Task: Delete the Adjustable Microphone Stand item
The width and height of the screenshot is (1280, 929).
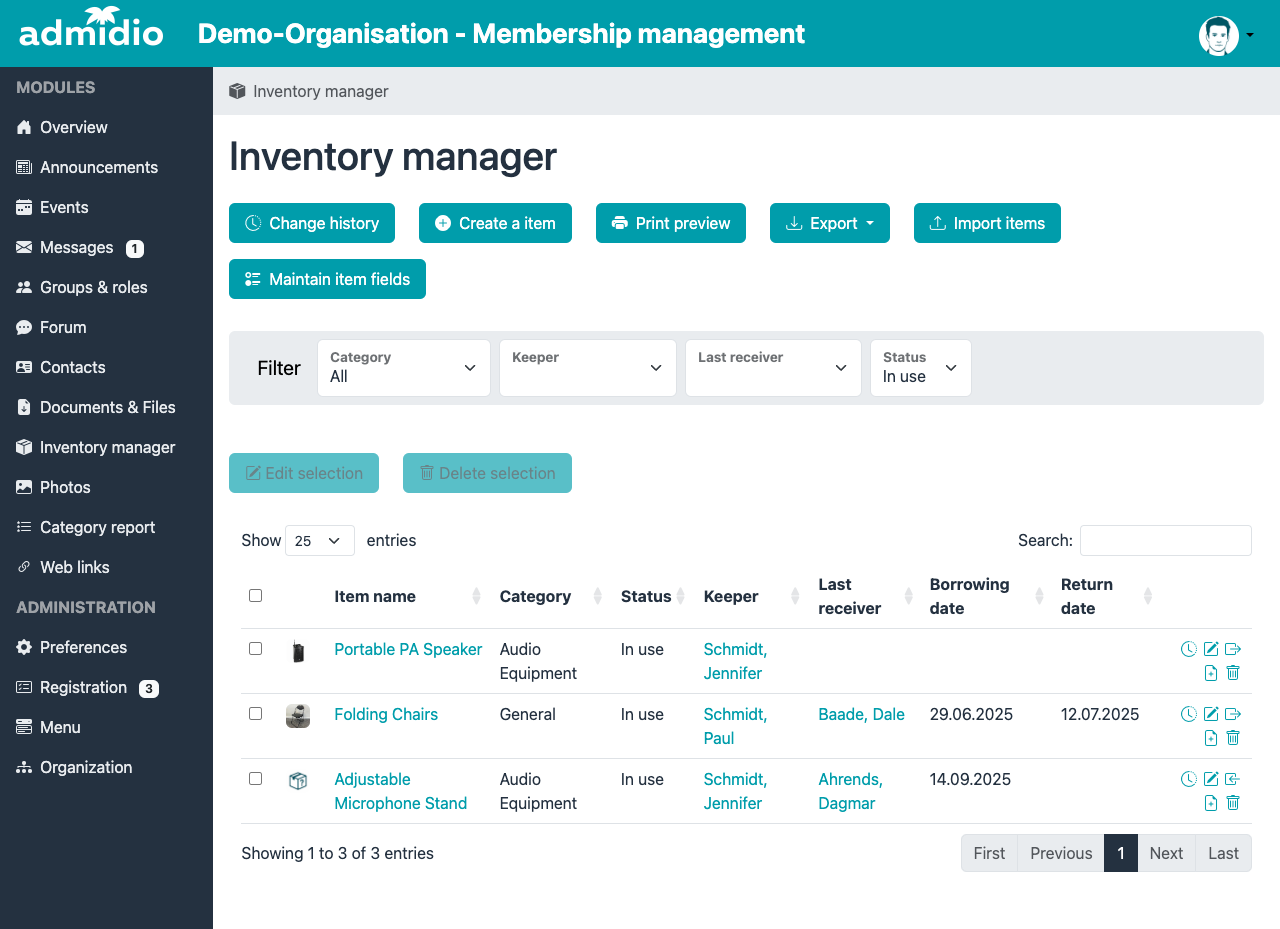Action: (x=1233, y=803)
